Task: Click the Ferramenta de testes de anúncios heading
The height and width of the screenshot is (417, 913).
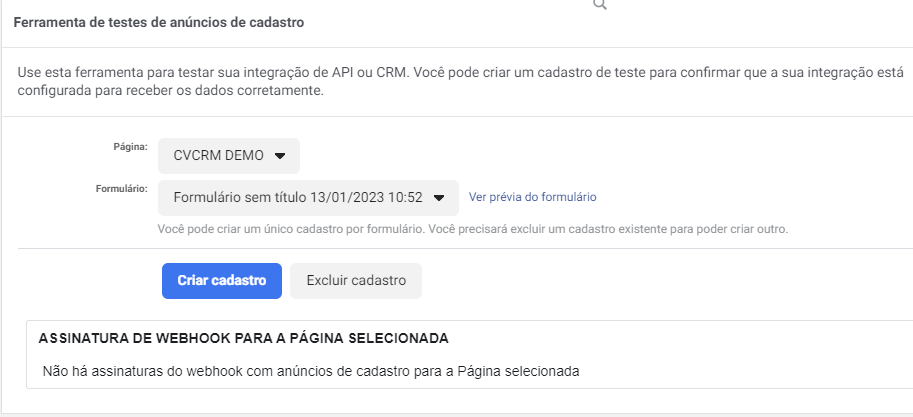Action: (x=158, y=23)
